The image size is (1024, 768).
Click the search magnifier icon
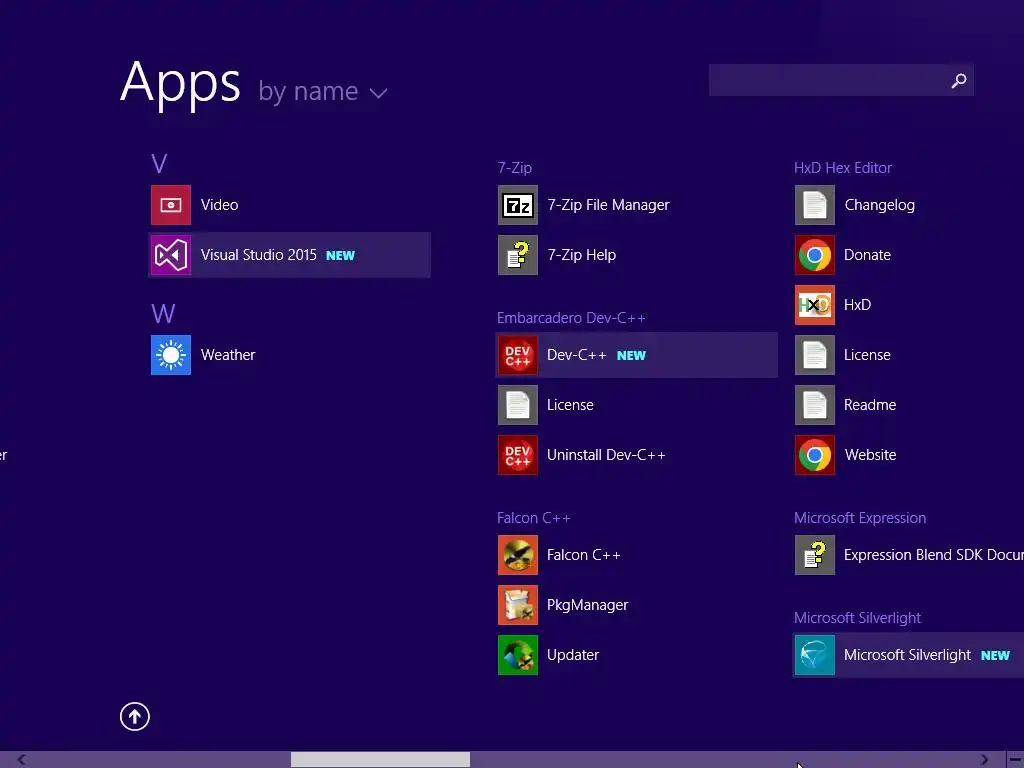959,80
